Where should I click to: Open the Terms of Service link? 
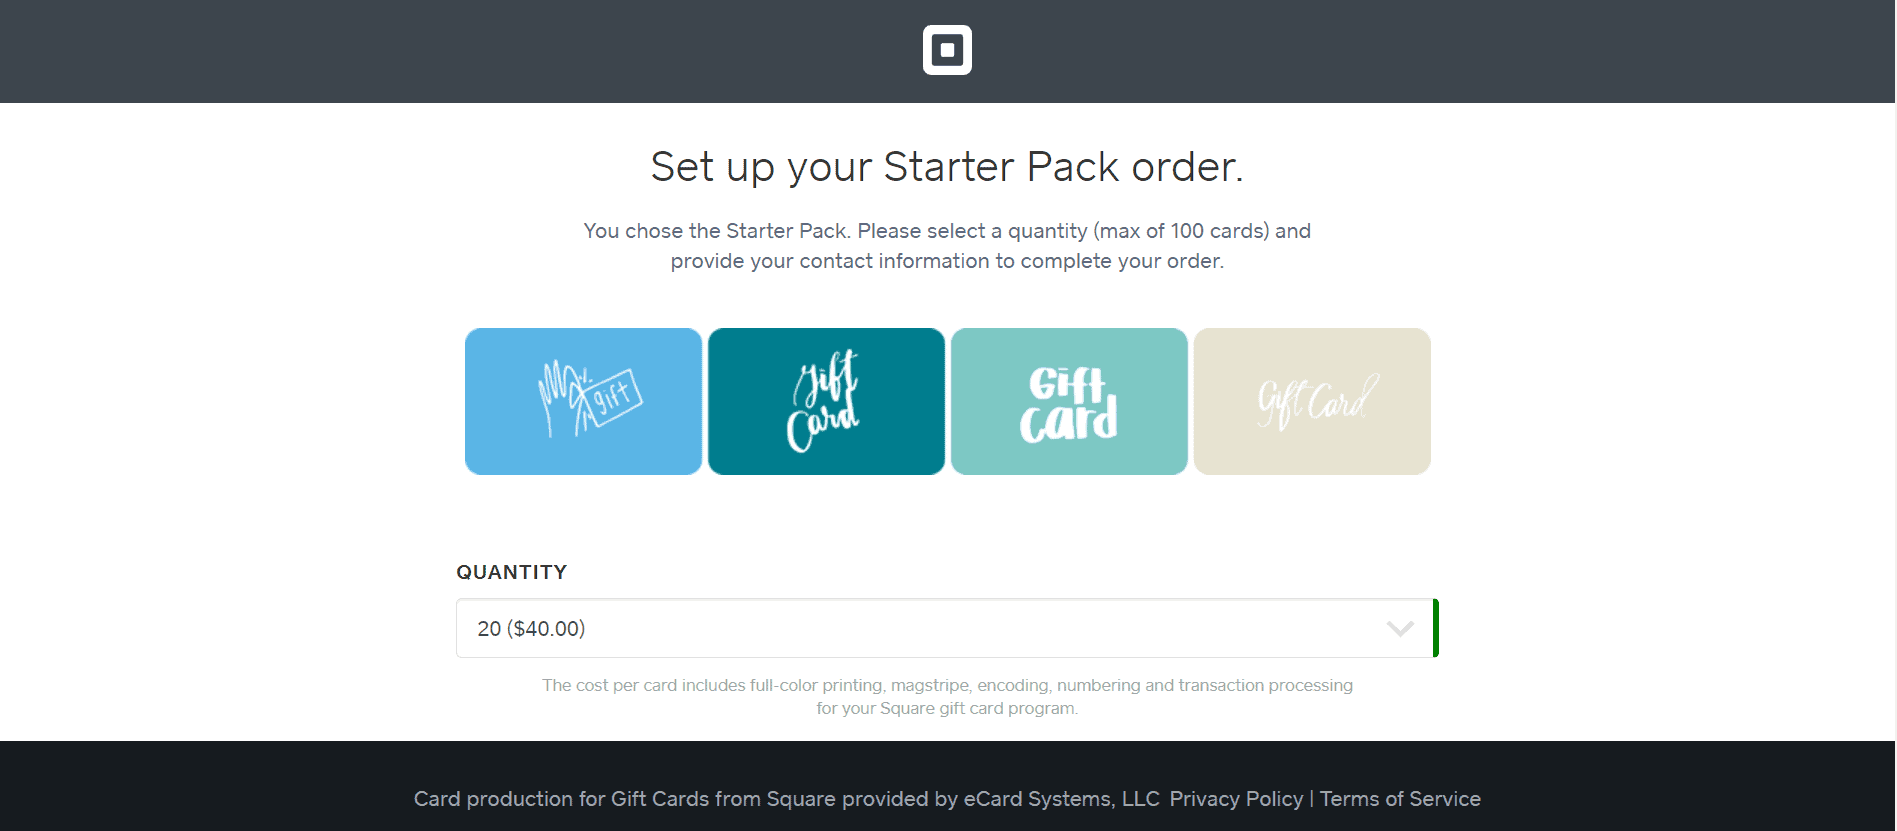point(1400,799)
